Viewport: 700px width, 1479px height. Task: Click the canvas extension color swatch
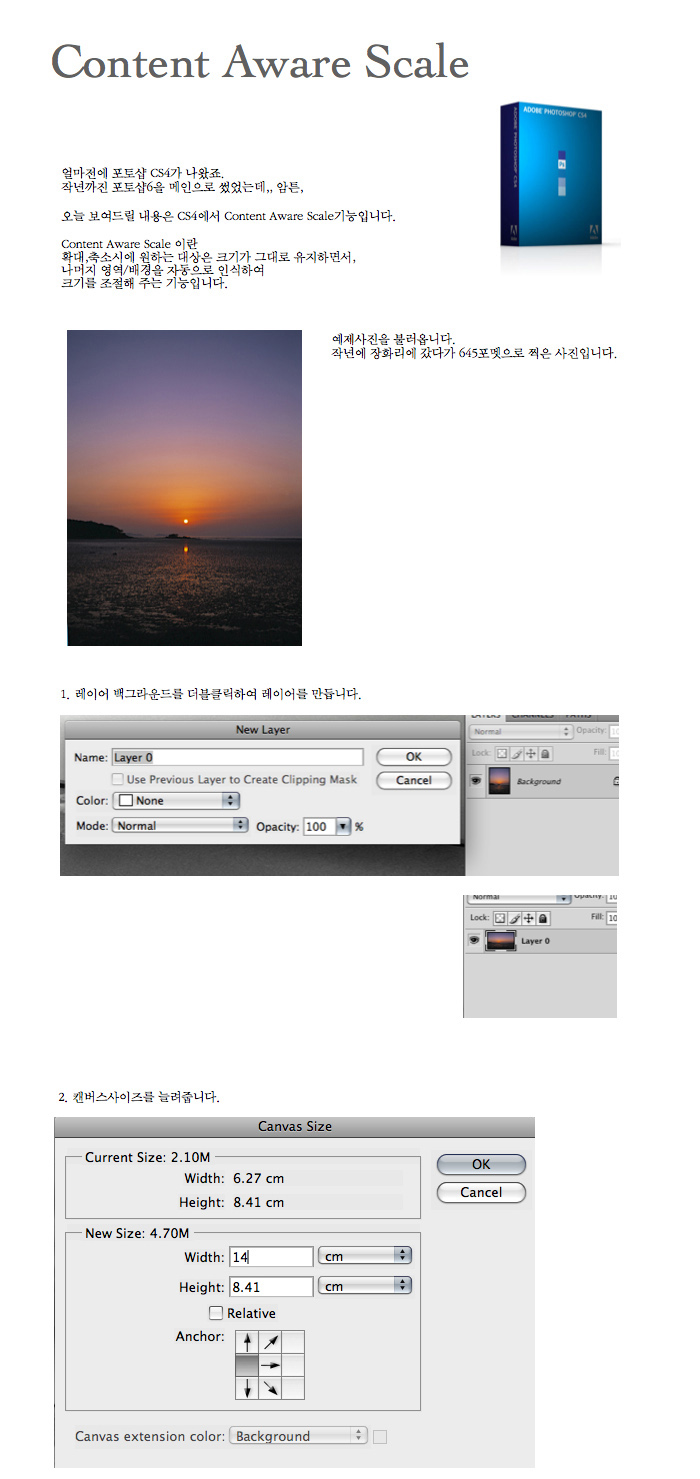coord(380,1437)
